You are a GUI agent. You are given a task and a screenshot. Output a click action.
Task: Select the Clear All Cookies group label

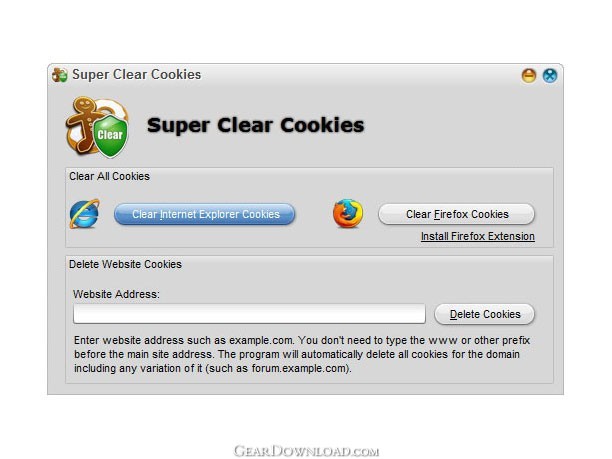pyautogui.click(x=109, y=176)
